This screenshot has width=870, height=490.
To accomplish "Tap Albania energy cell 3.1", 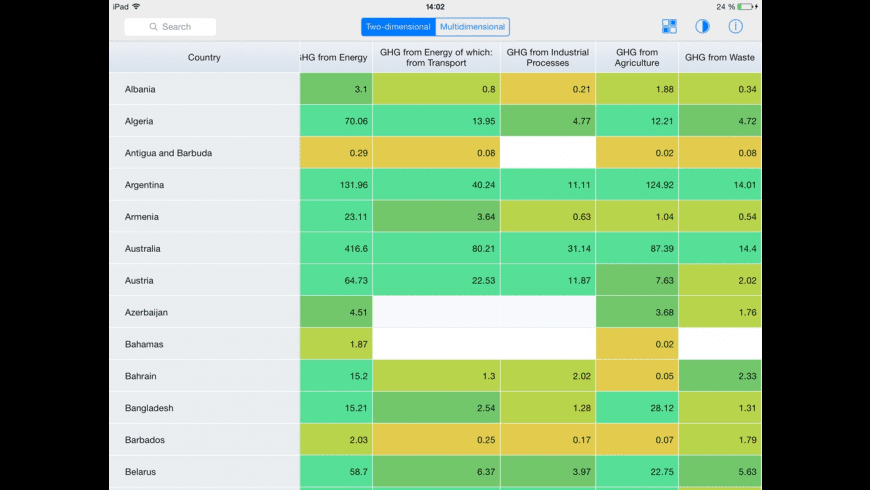I will point(336,89).
